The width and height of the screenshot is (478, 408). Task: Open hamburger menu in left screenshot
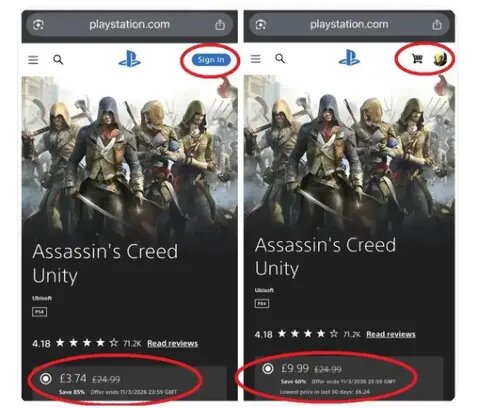click(33, 60)
